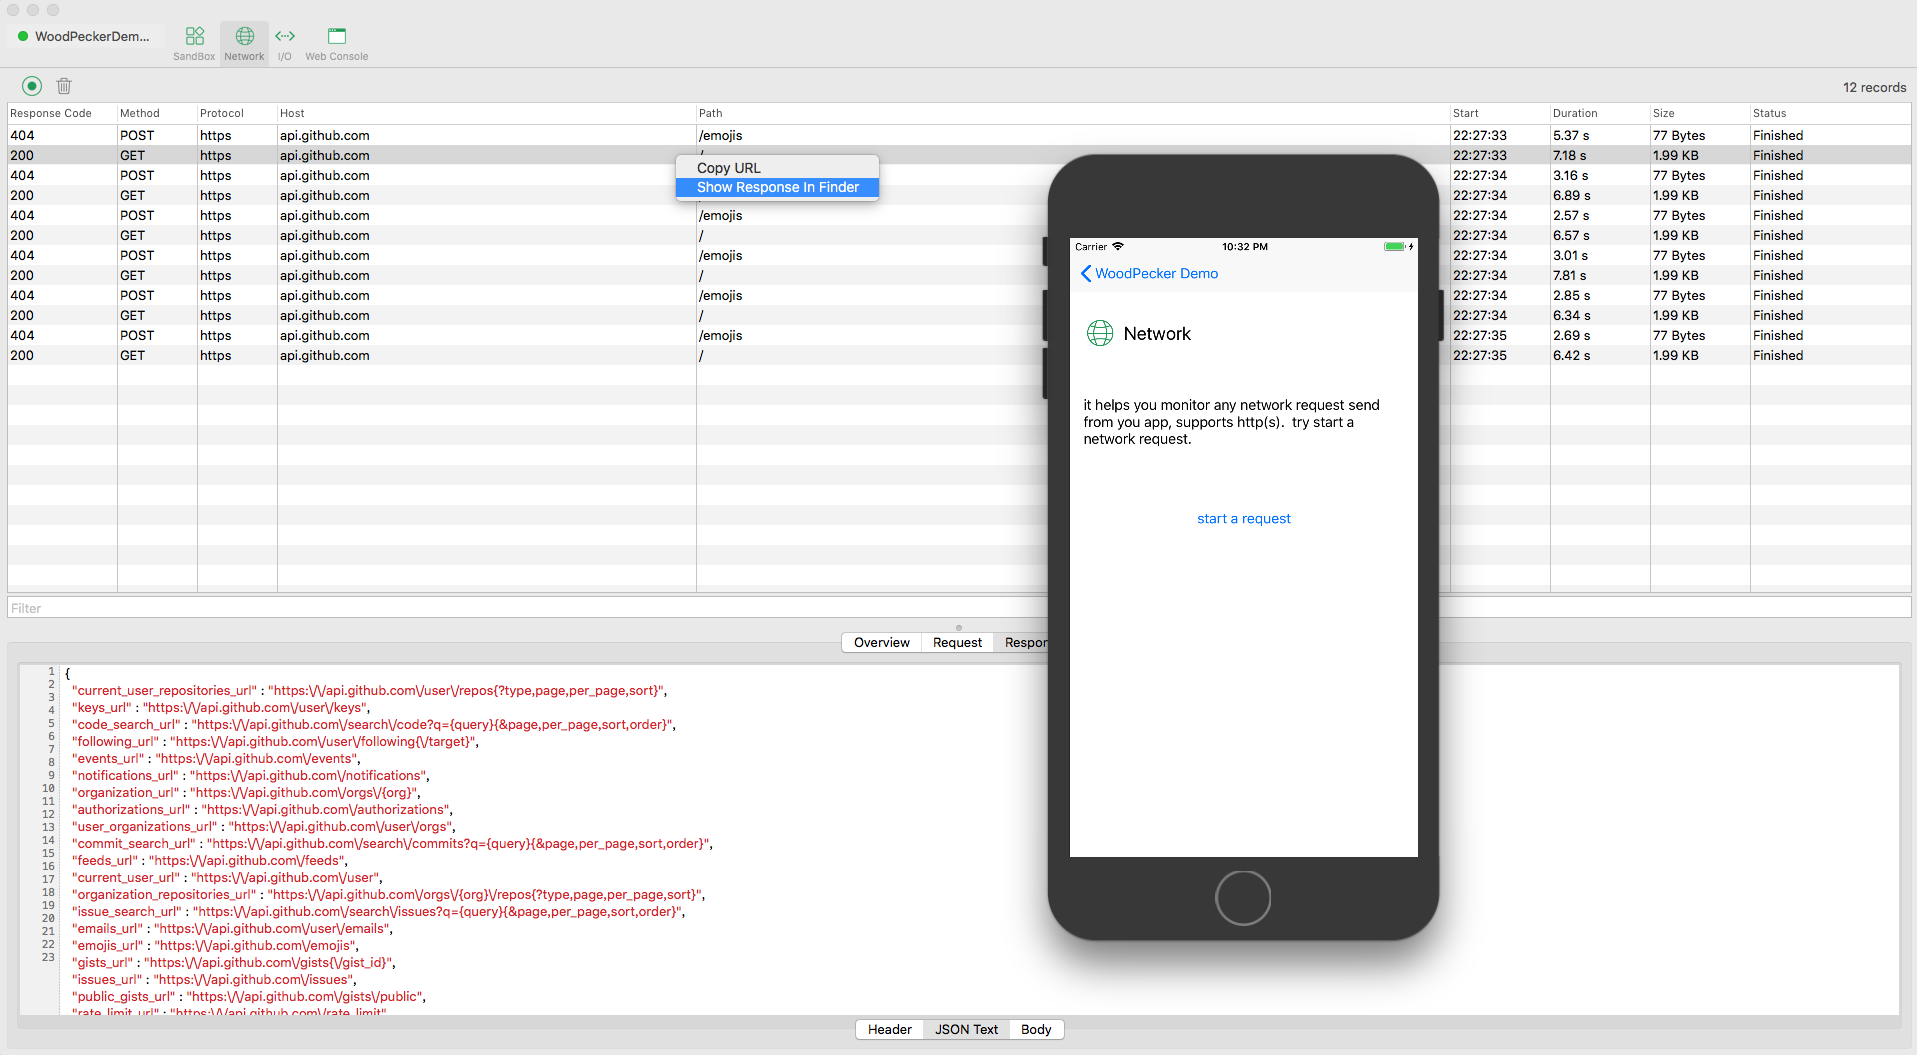Click the window close button

[x=13, y=9]
